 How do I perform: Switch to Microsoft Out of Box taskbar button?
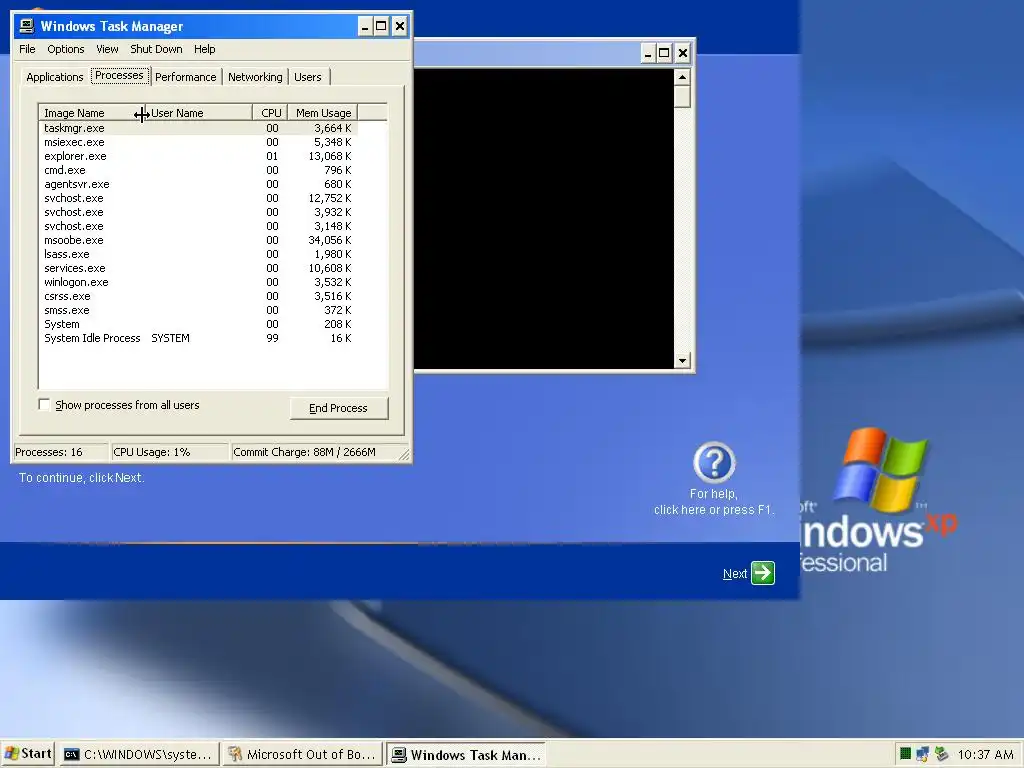click(302, 754)
